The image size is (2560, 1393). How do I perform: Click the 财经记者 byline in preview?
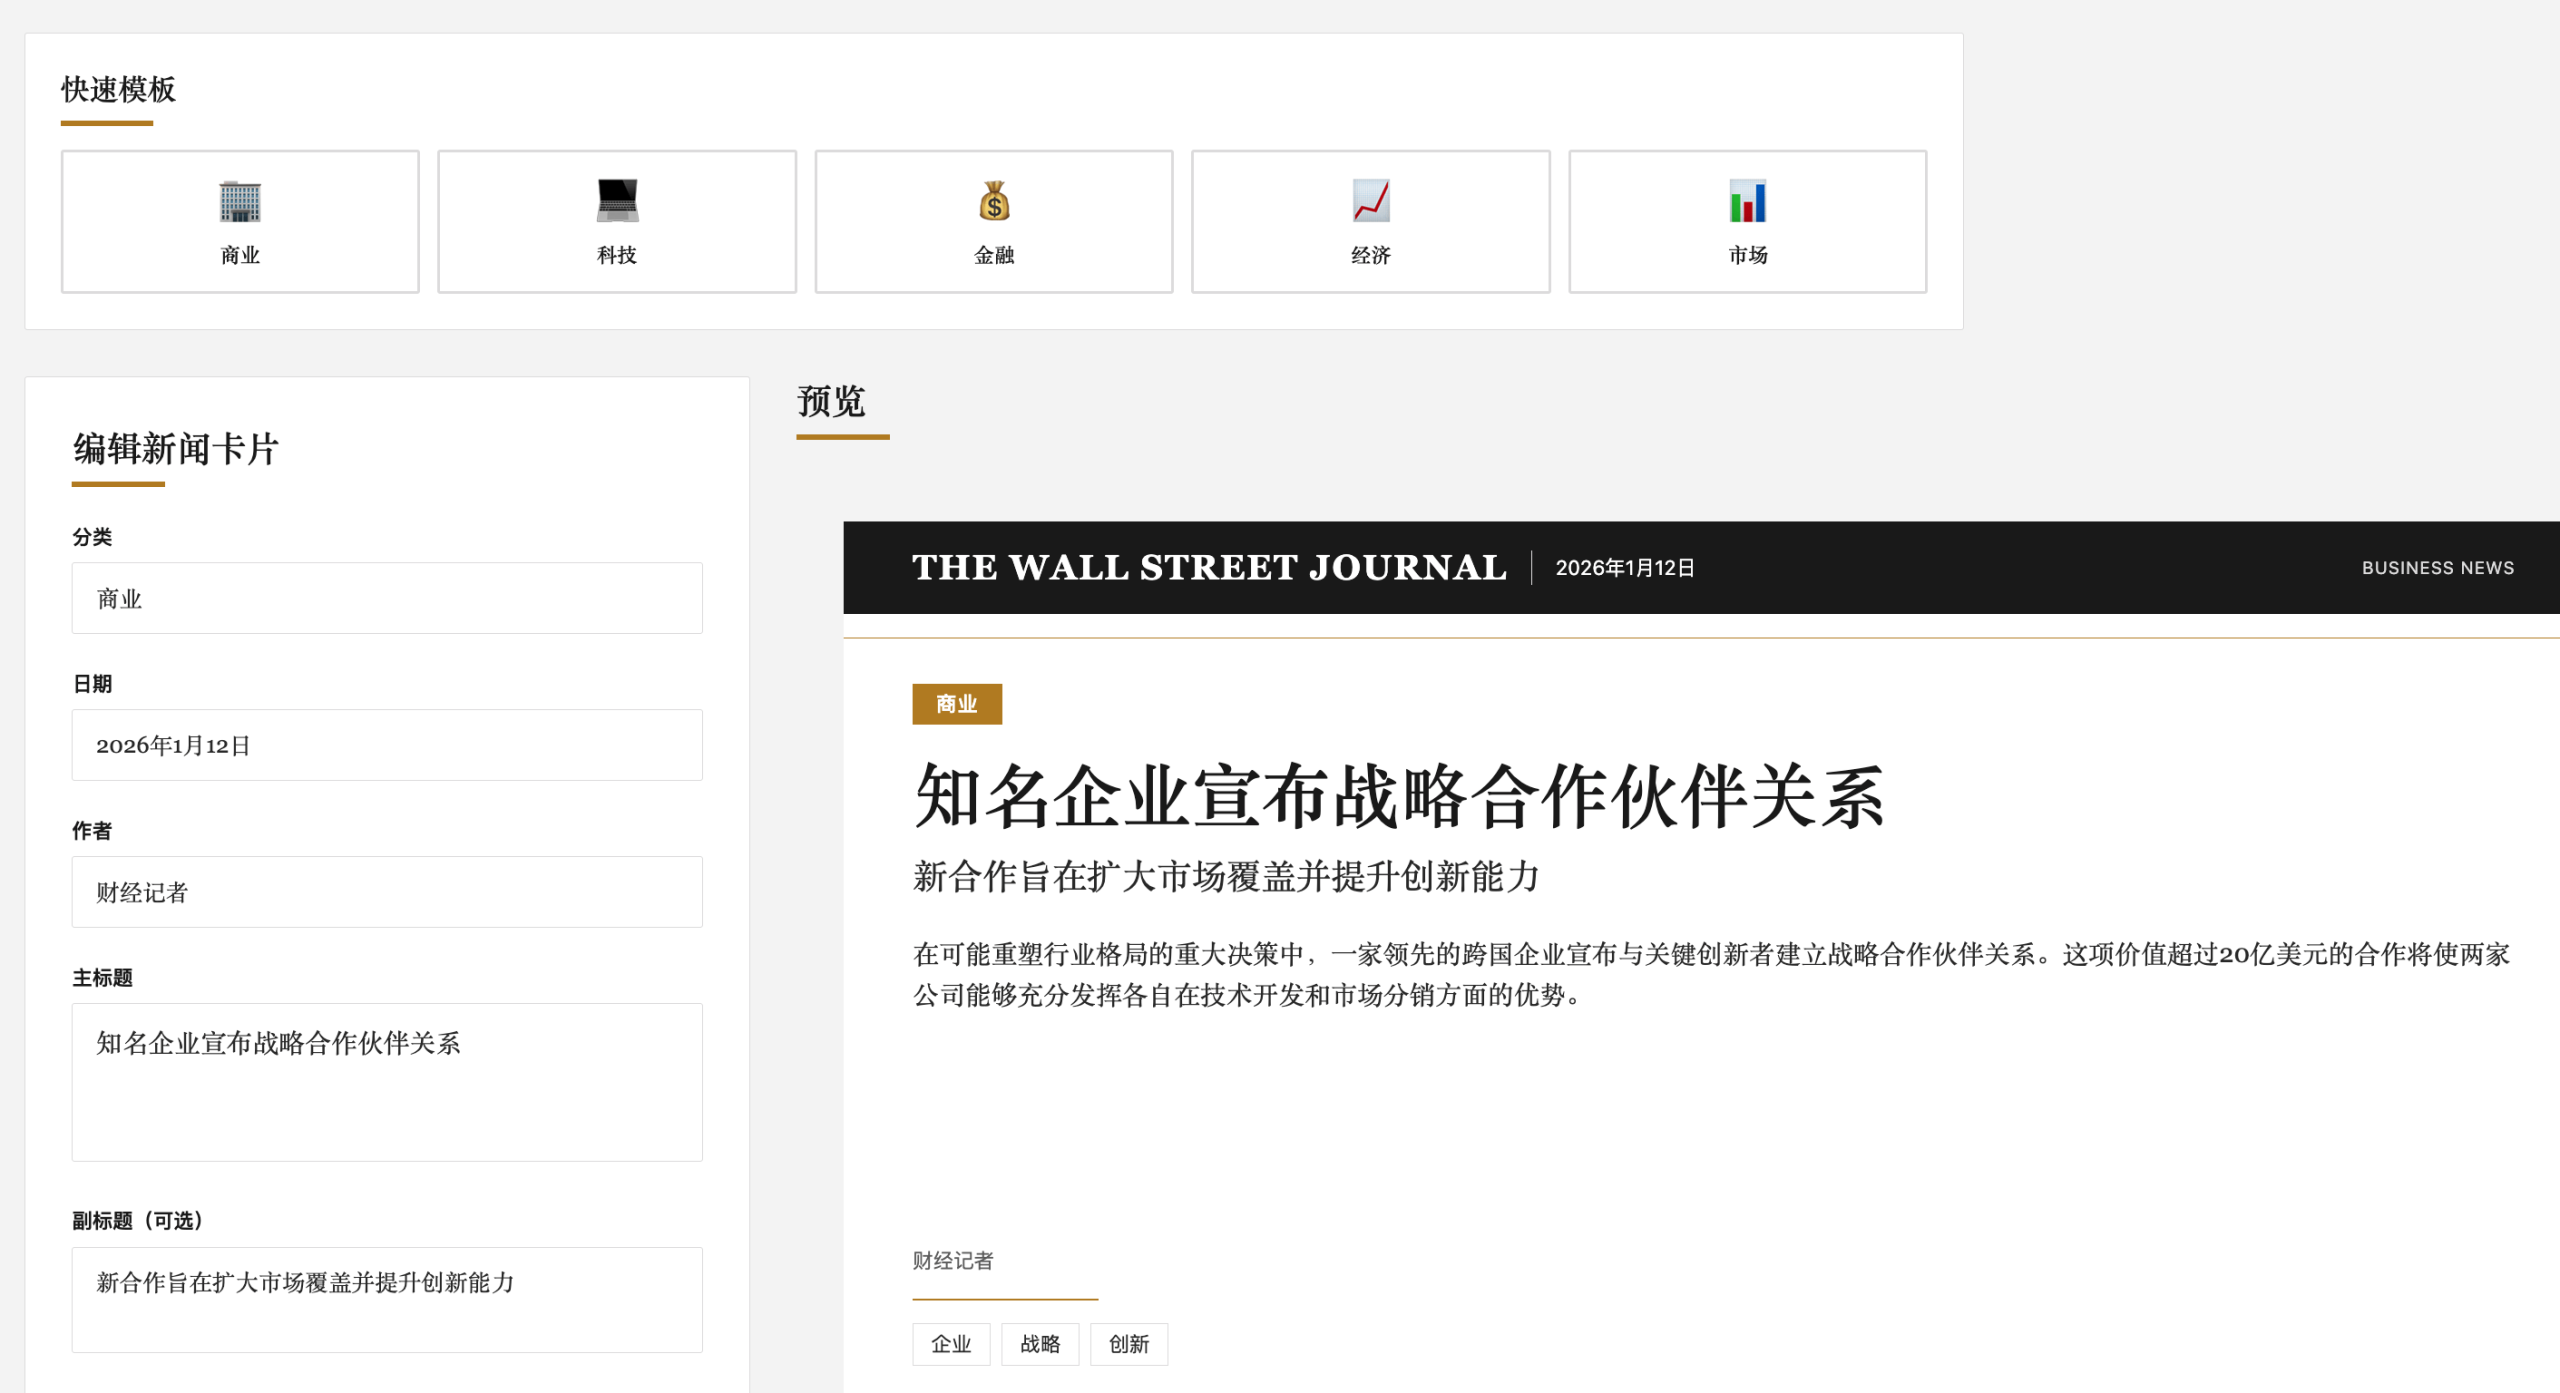952,1261
